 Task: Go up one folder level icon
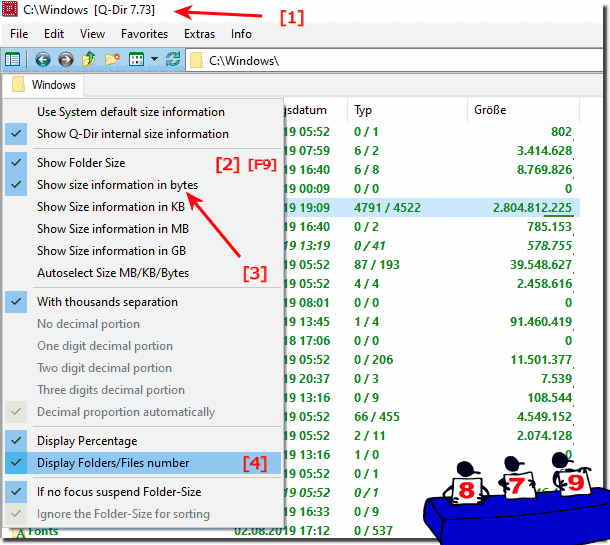tap(89, 60)
